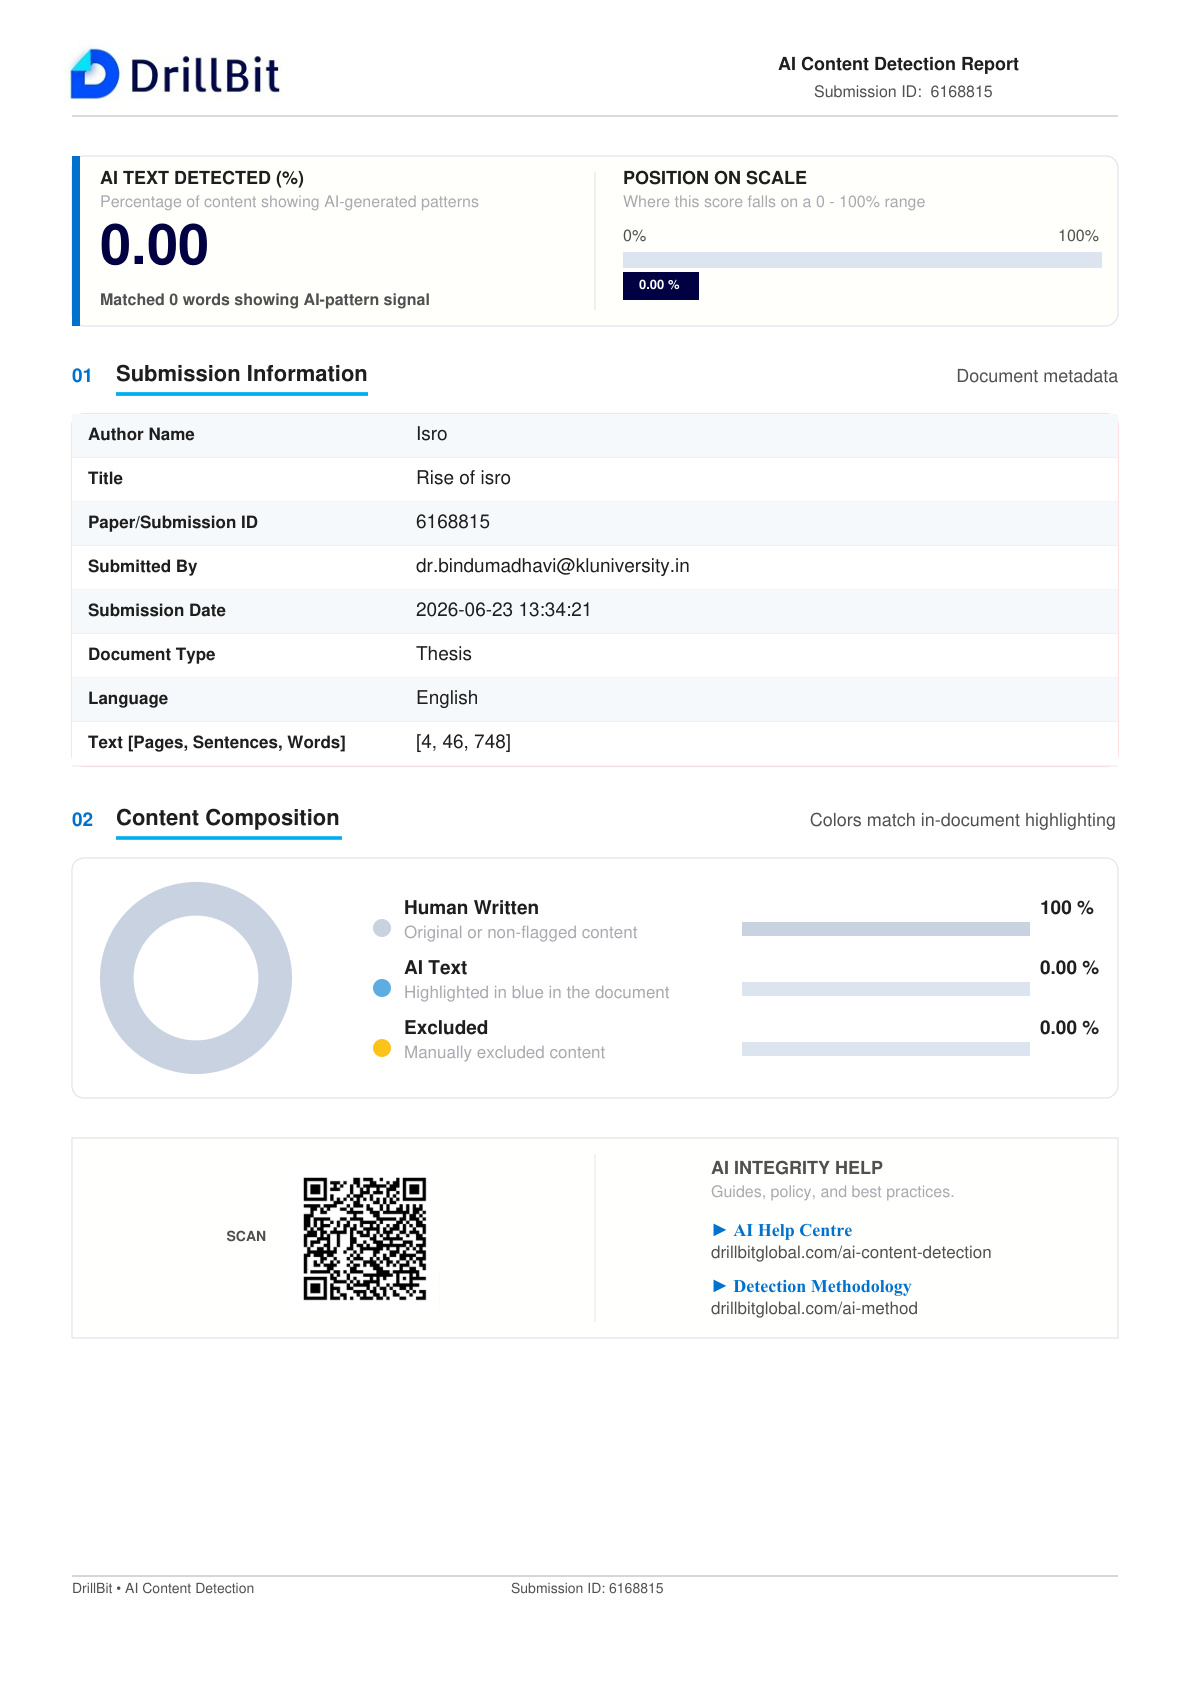Click the 'Document metadata' caption

(x=1037, y=376)
